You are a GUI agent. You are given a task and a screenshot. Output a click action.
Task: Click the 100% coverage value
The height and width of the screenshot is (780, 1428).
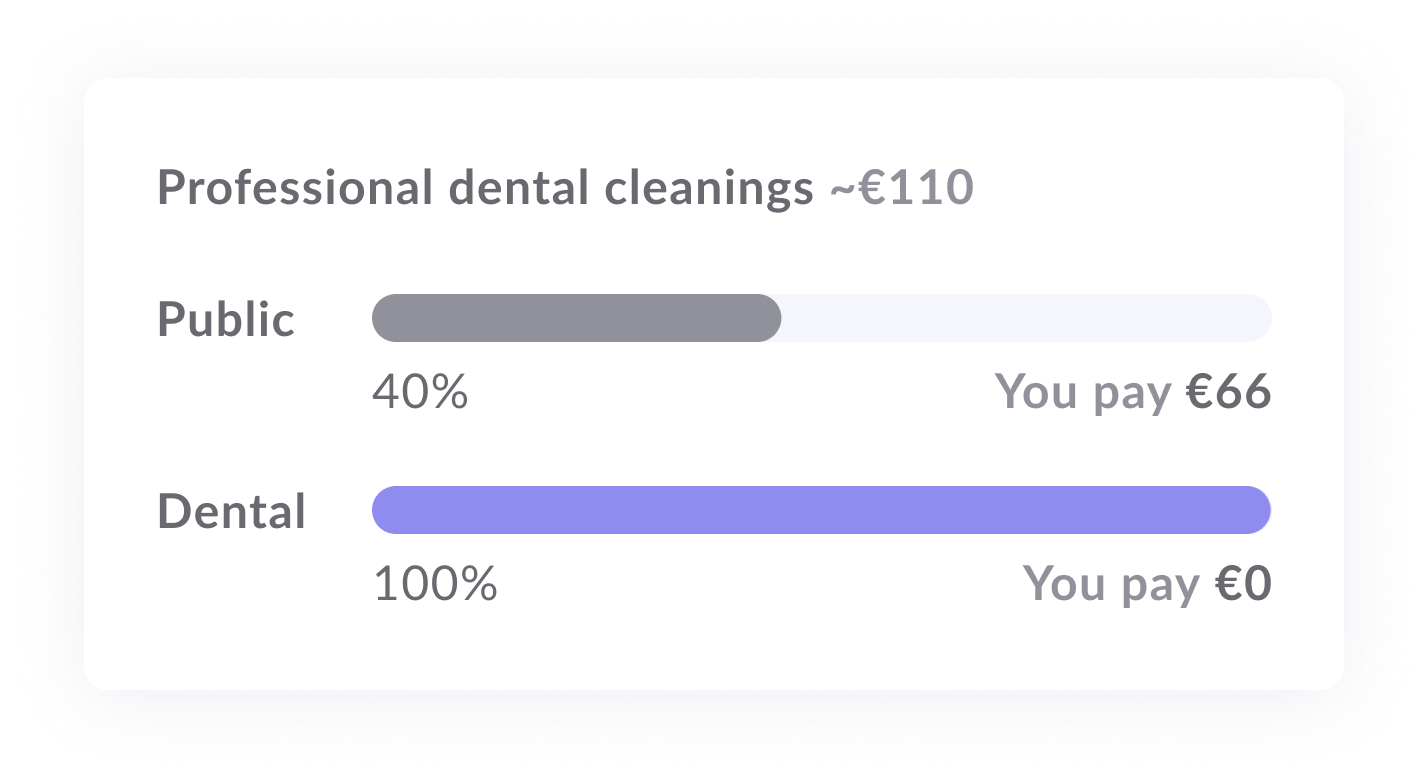pos(434,584)
